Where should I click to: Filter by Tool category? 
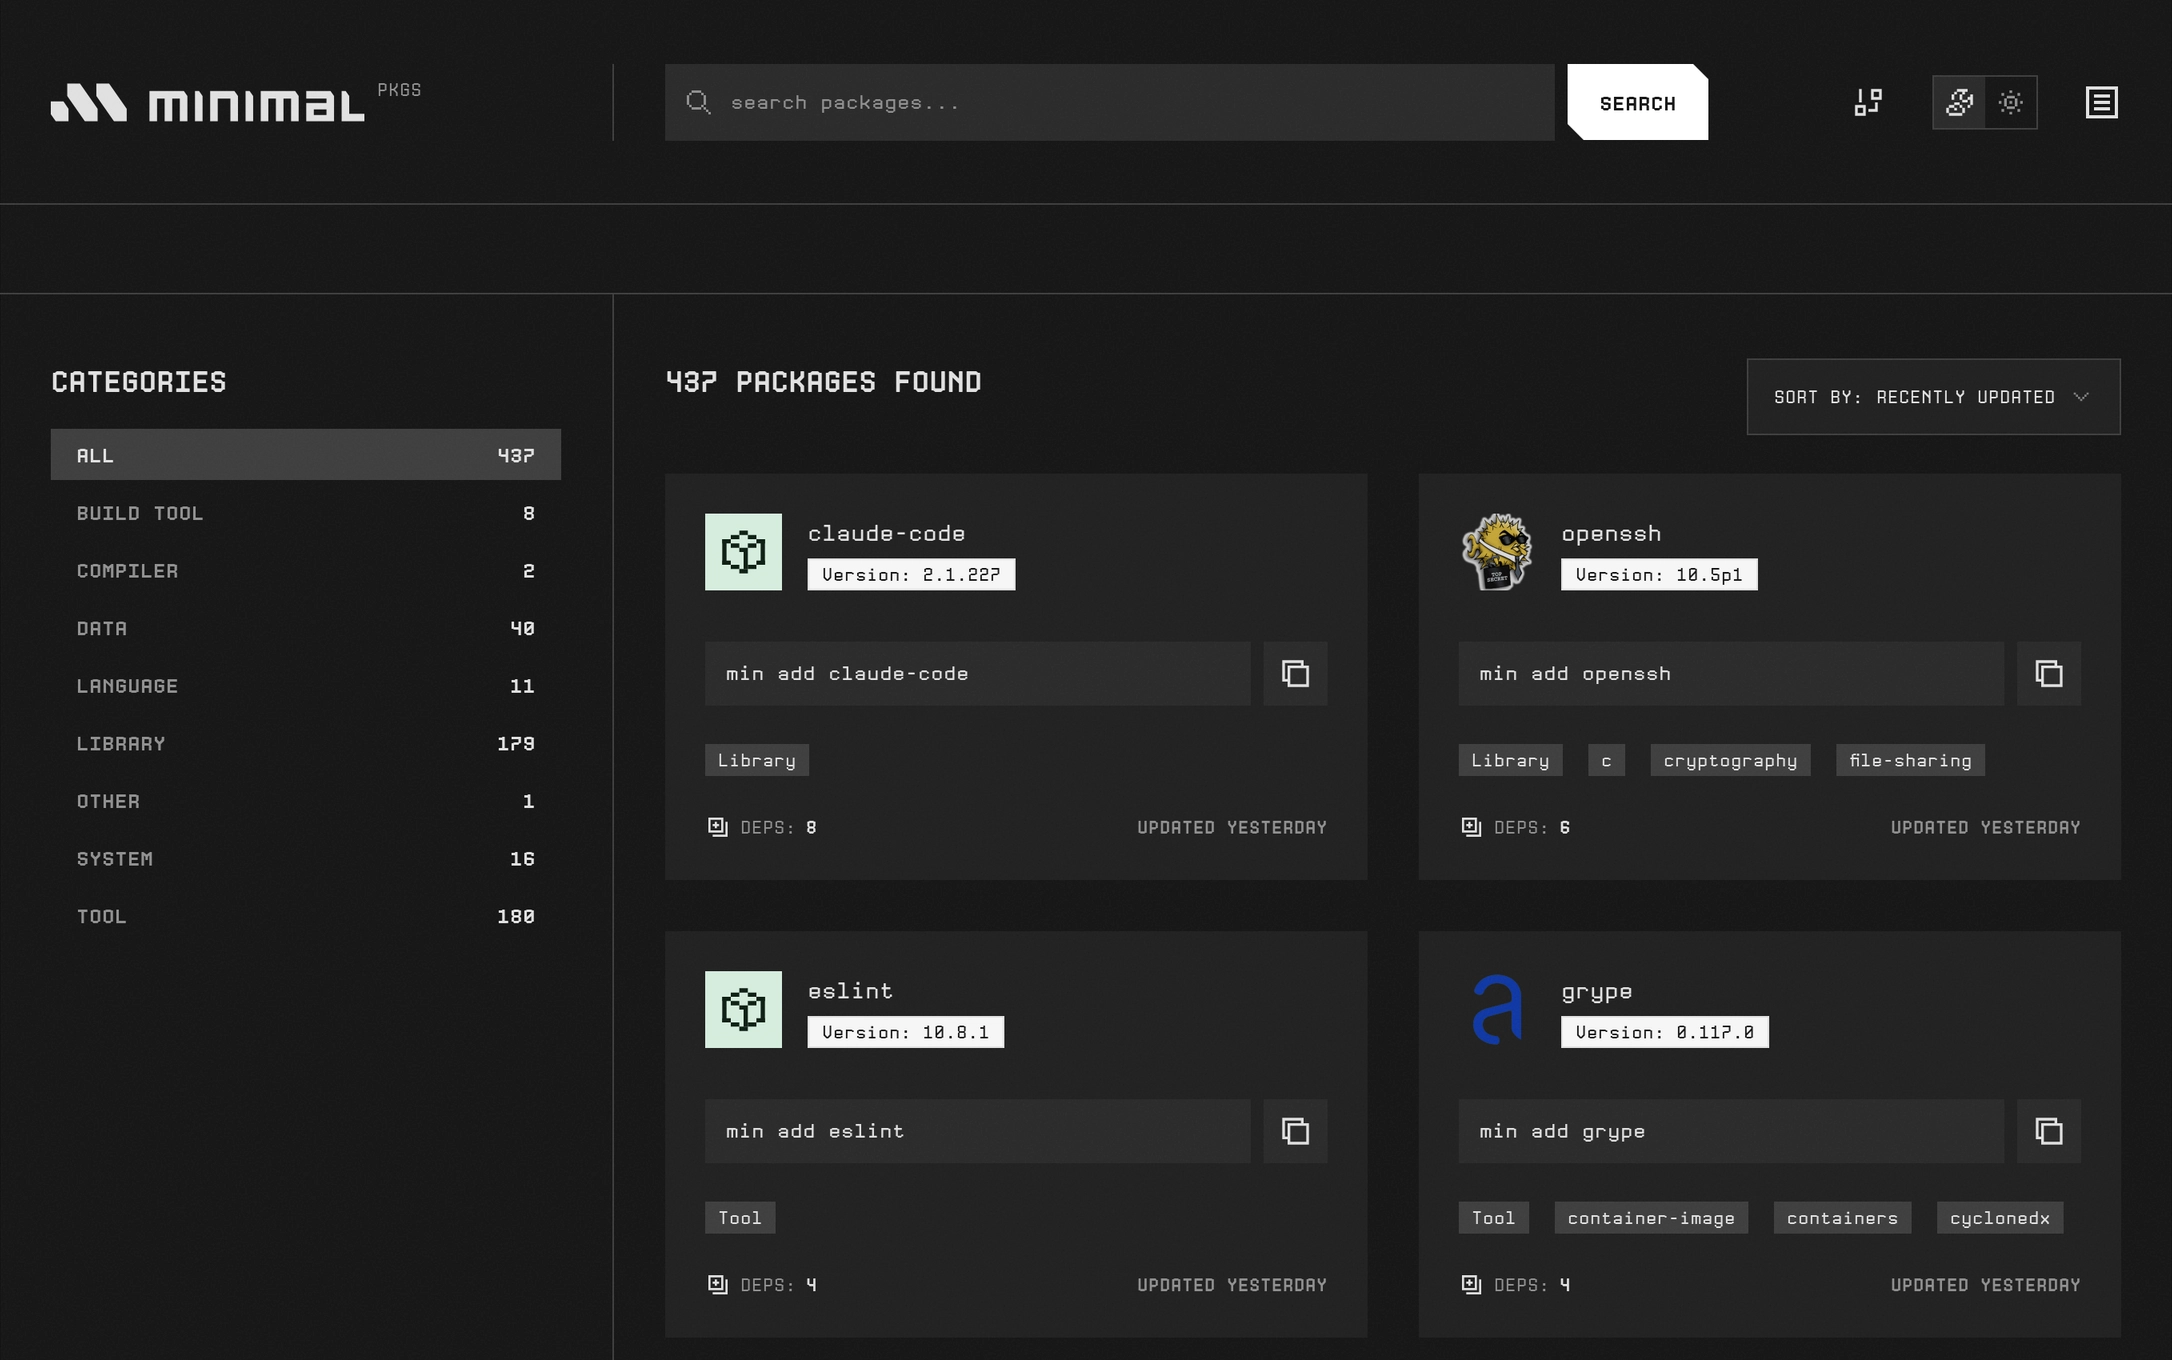click(306, 917)
